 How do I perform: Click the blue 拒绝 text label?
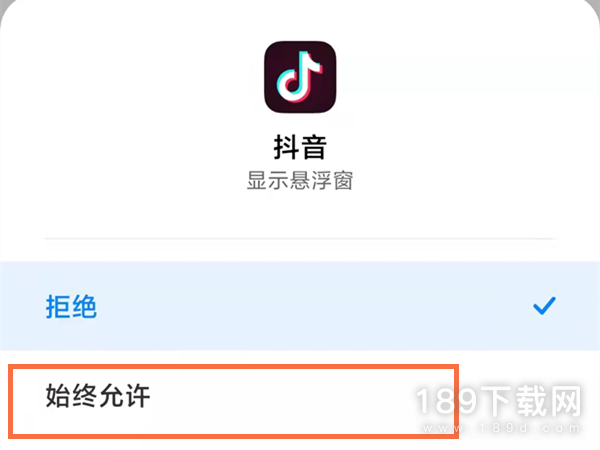(x=71, y=307)
